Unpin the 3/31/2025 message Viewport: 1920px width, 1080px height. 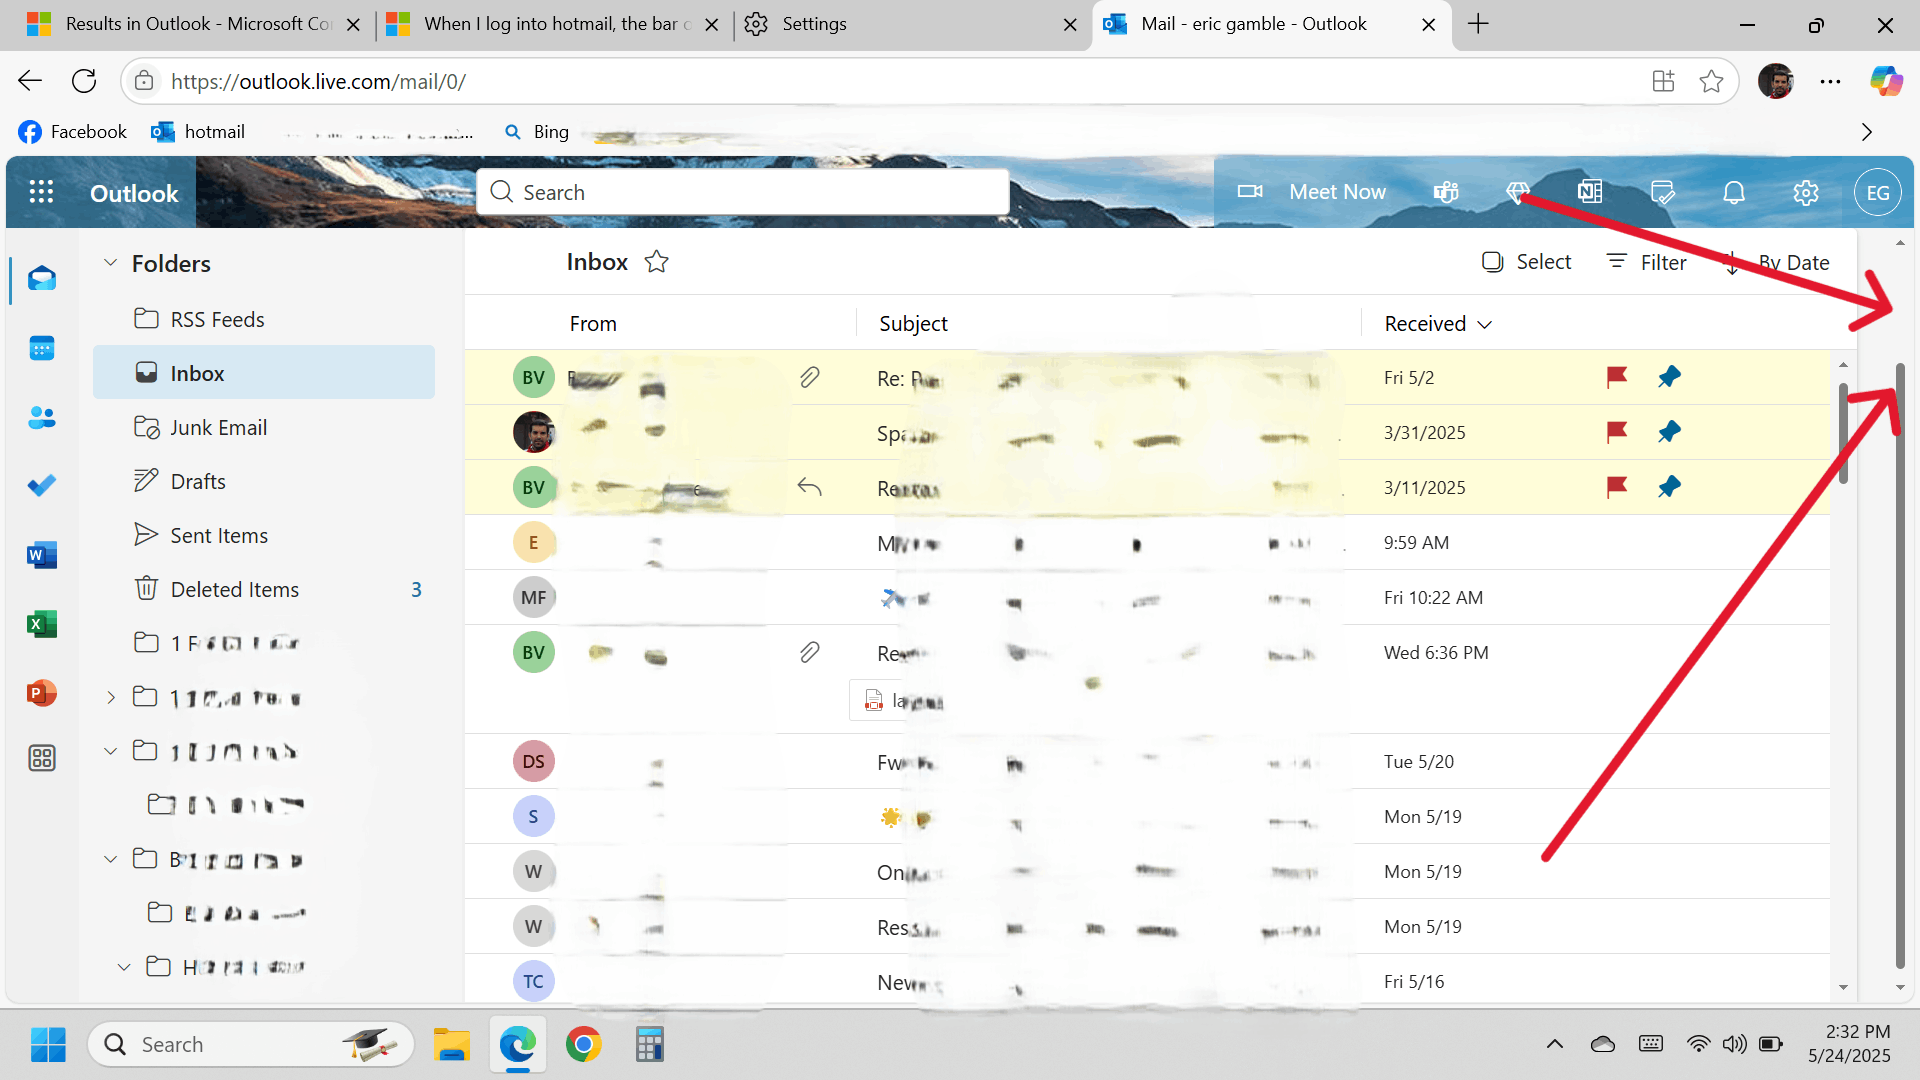[1669, 432]
